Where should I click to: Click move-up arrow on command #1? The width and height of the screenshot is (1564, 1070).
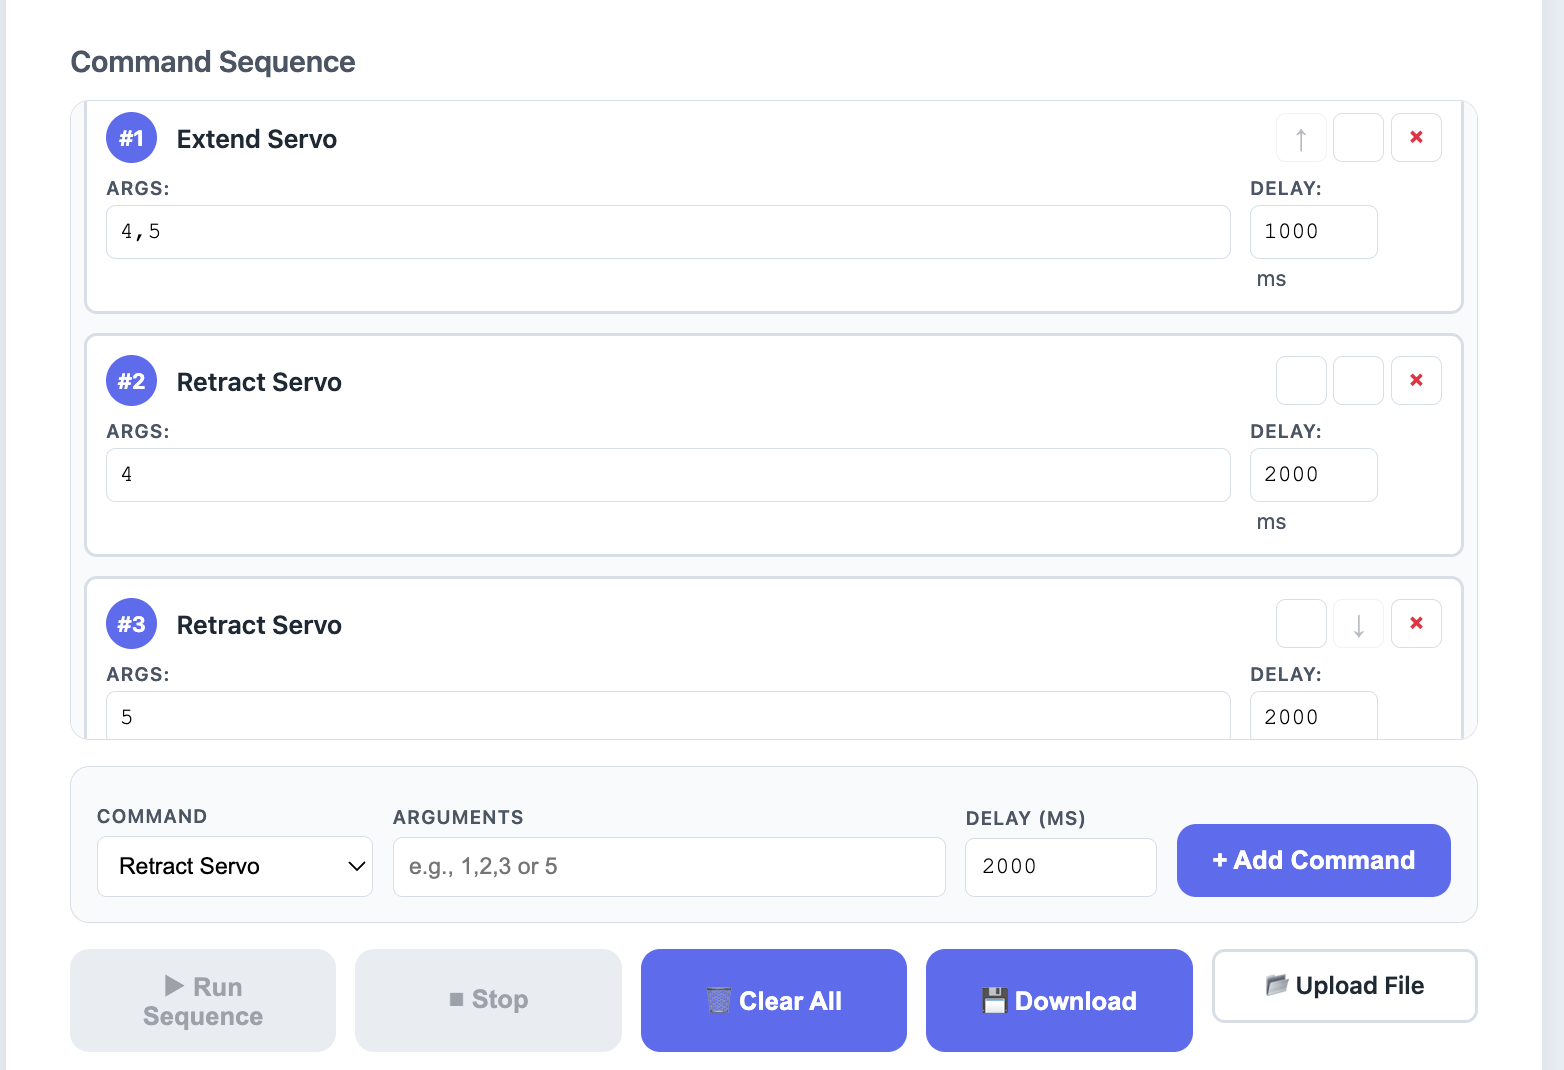[x=1301, y=137]
